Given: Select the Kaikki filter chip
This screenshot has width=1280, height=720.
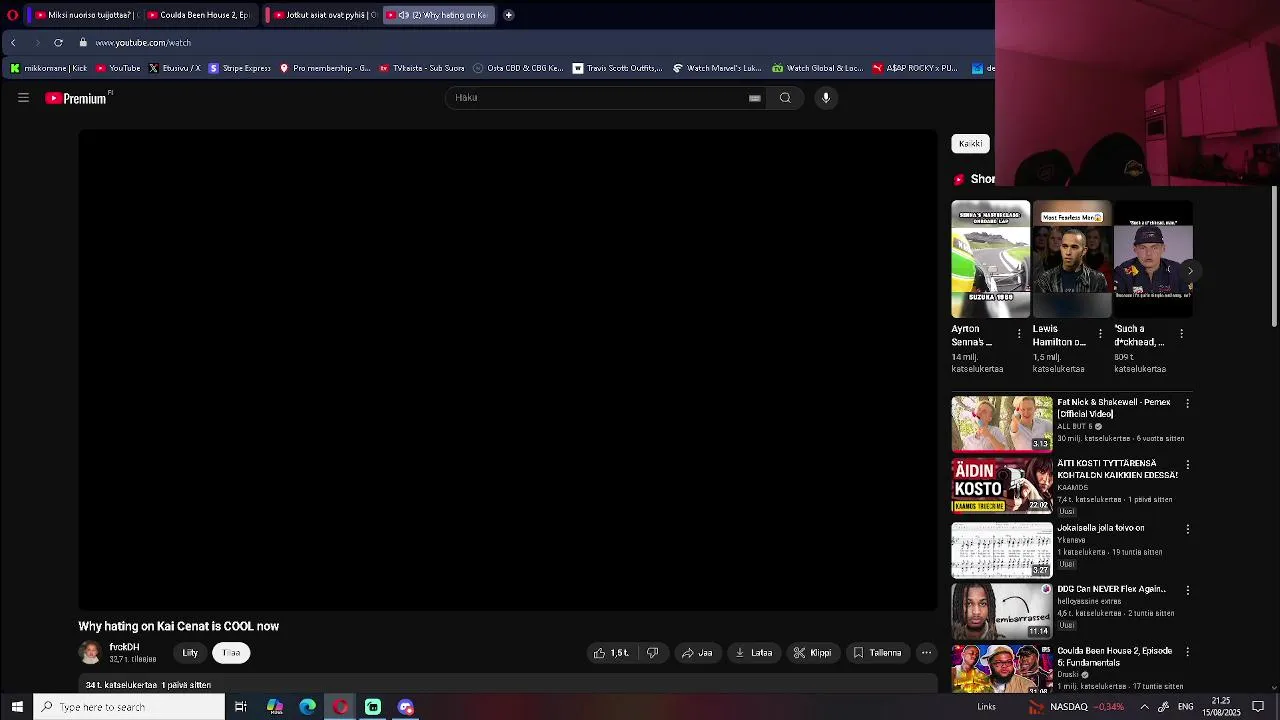Looking at the screenshot, I should [x=970, y=144].
